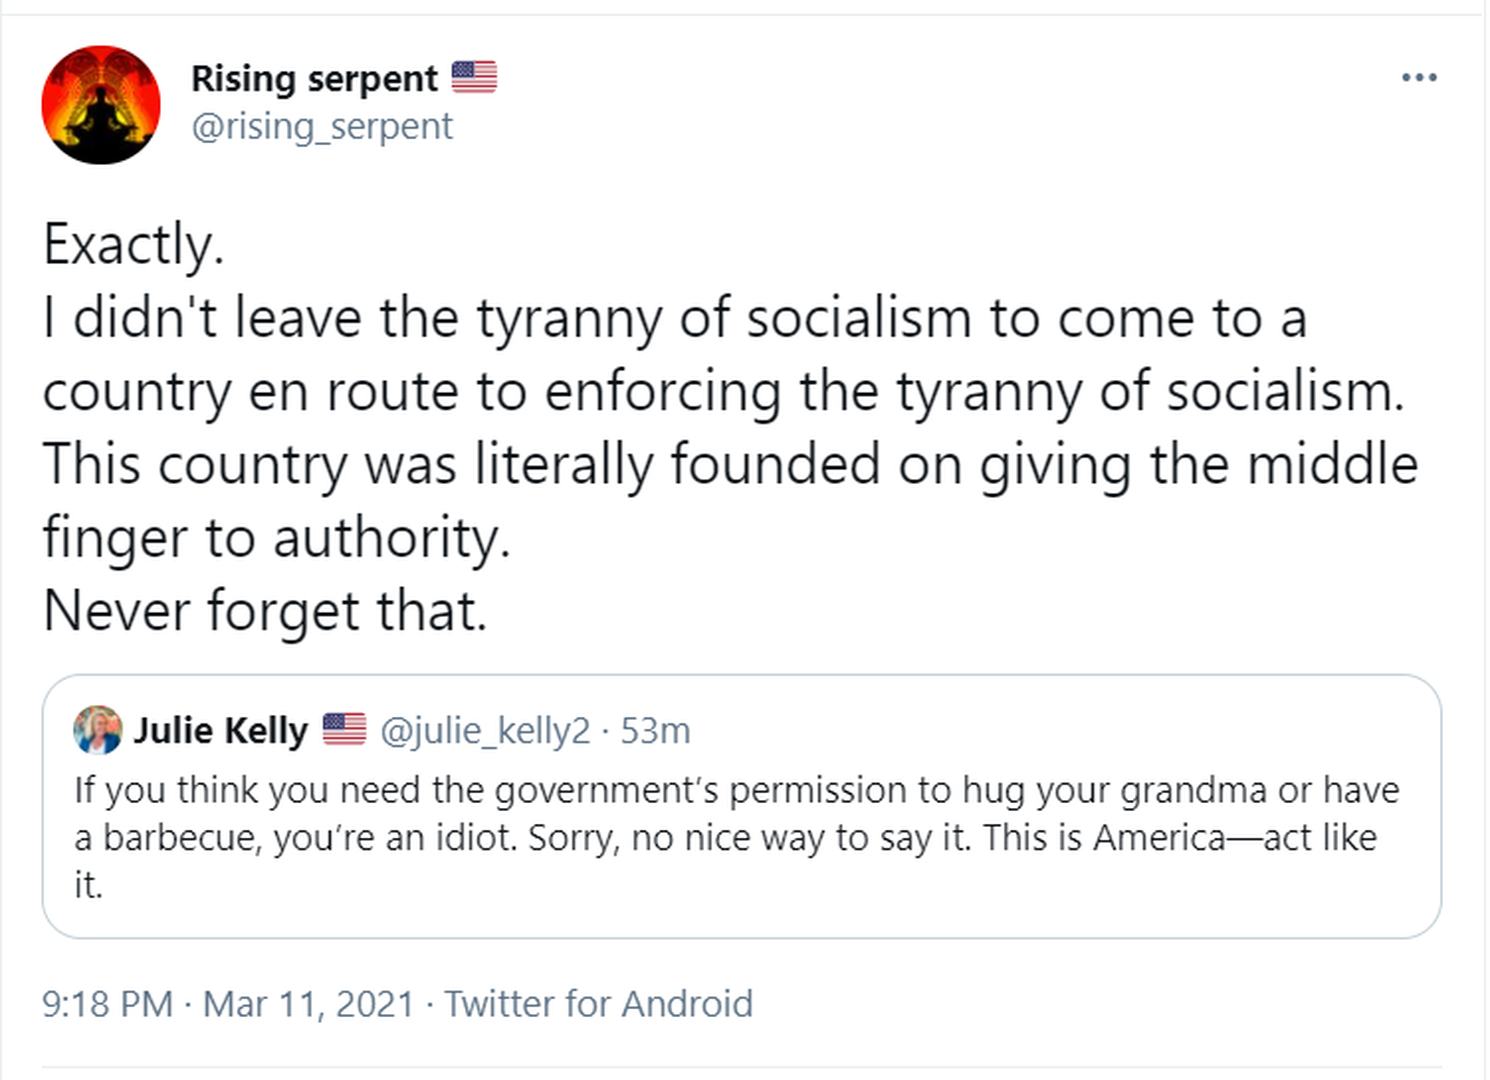1490x1080 pixels.
Task: Click "This is America—act like" in quoted tweet
Action: pyautogui.click(x=1180, y=837)
